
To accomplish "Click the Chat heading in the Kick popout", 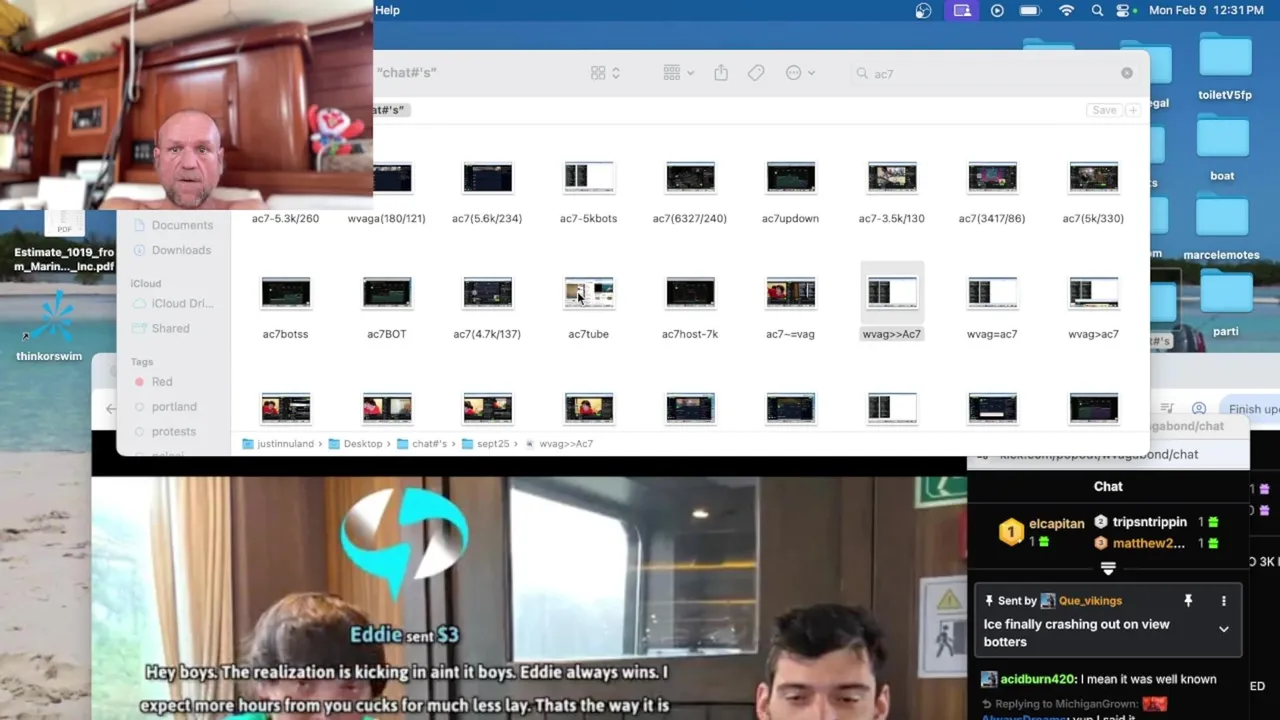I will click(1108, 486).
